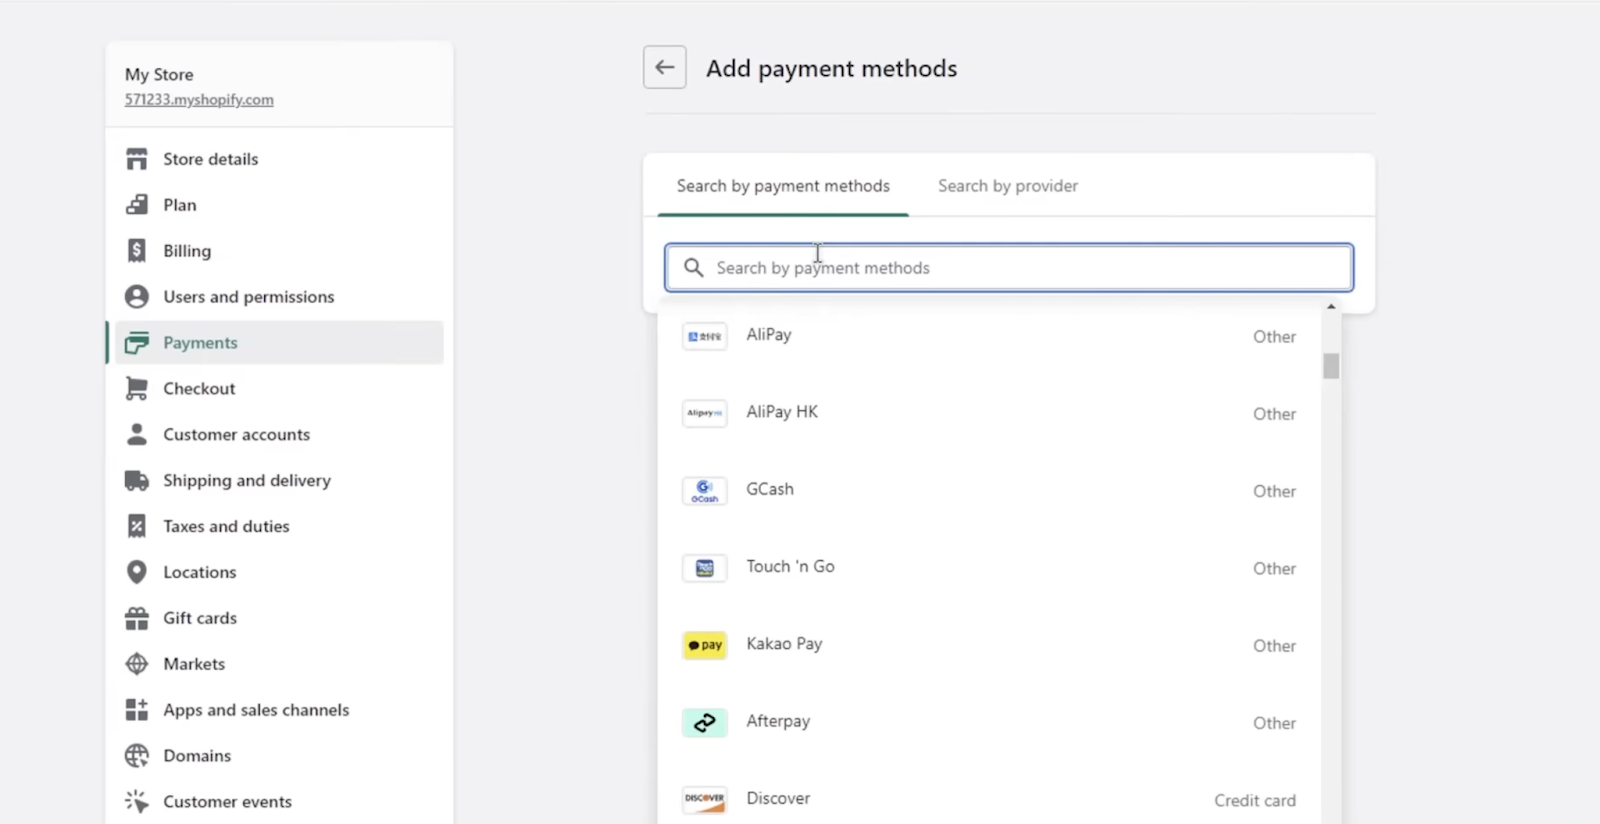
Task: Click the Billing dollar icon
Action: (x=137, y=251)
